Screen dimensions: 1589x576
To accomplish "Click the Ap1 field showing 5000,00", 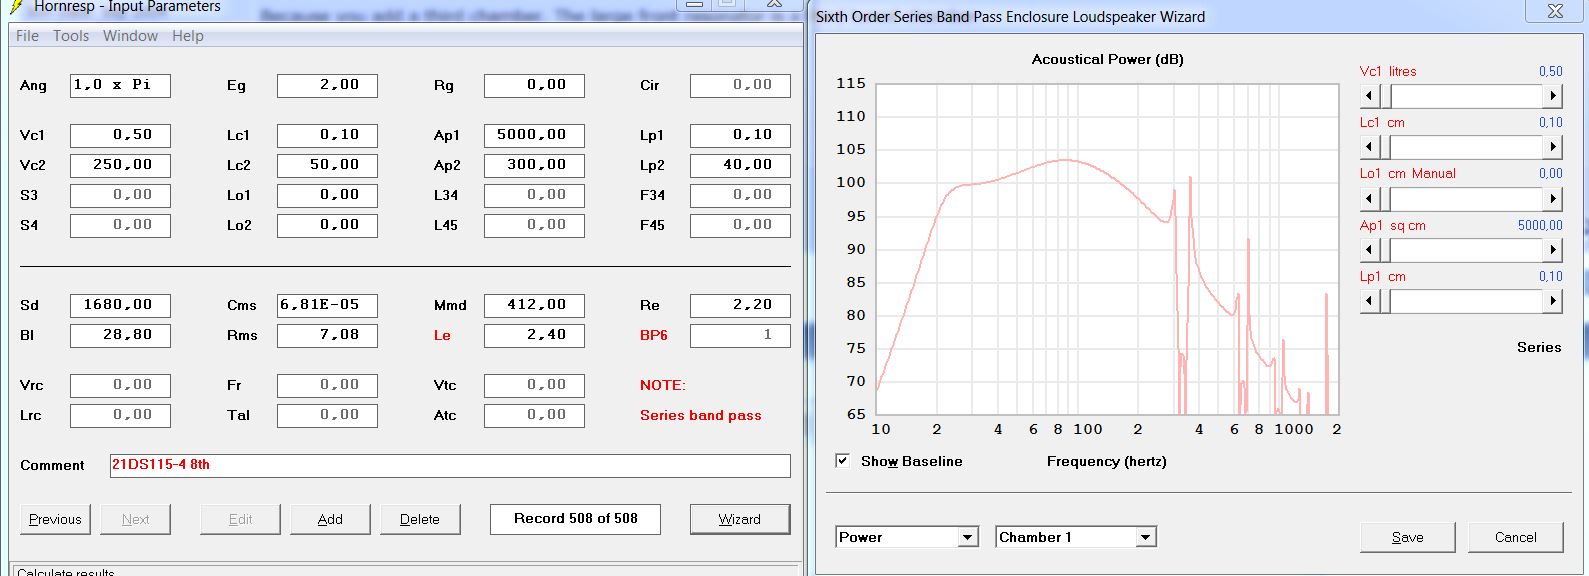I will click(x=534, y=135).
